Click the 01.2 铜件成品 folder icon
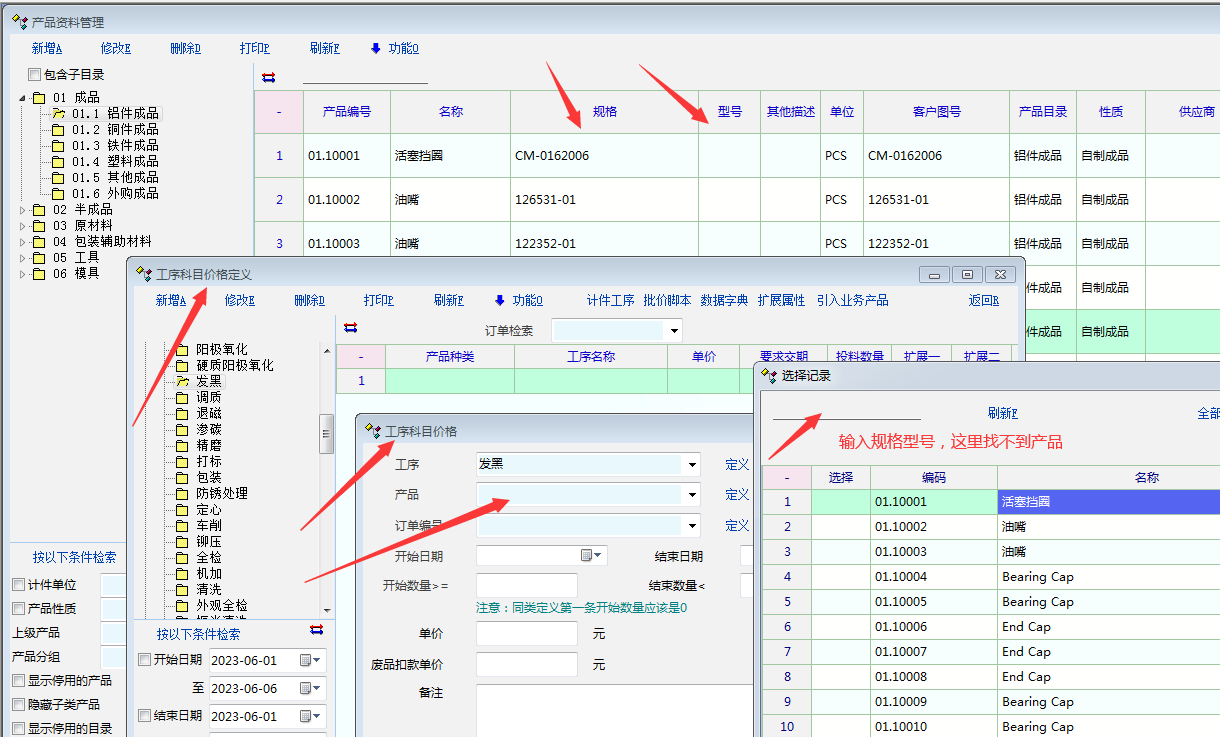 tap(58, 129)
